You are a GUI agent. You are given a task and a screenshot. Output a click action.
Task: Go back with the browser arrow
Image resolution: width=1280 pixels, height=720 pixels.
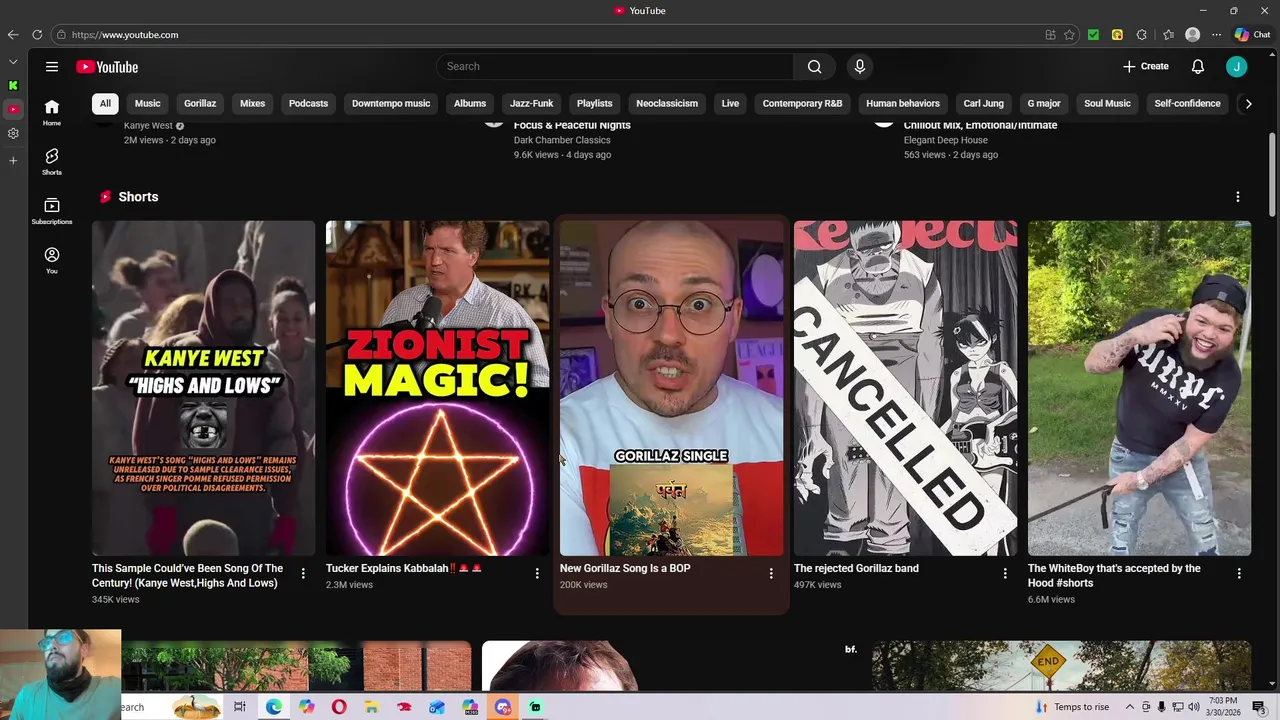(13, 34)
